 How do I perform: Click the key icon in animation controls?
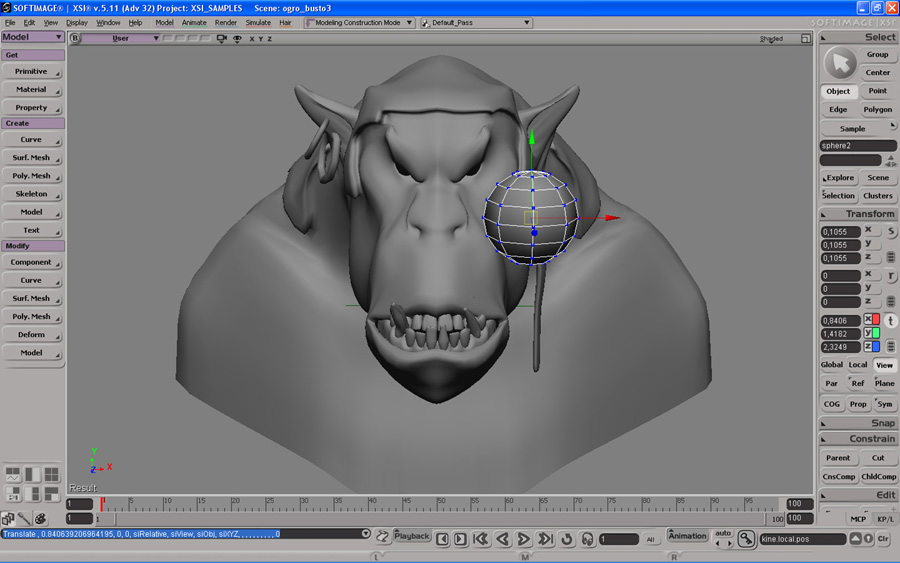tap(746, 539)
